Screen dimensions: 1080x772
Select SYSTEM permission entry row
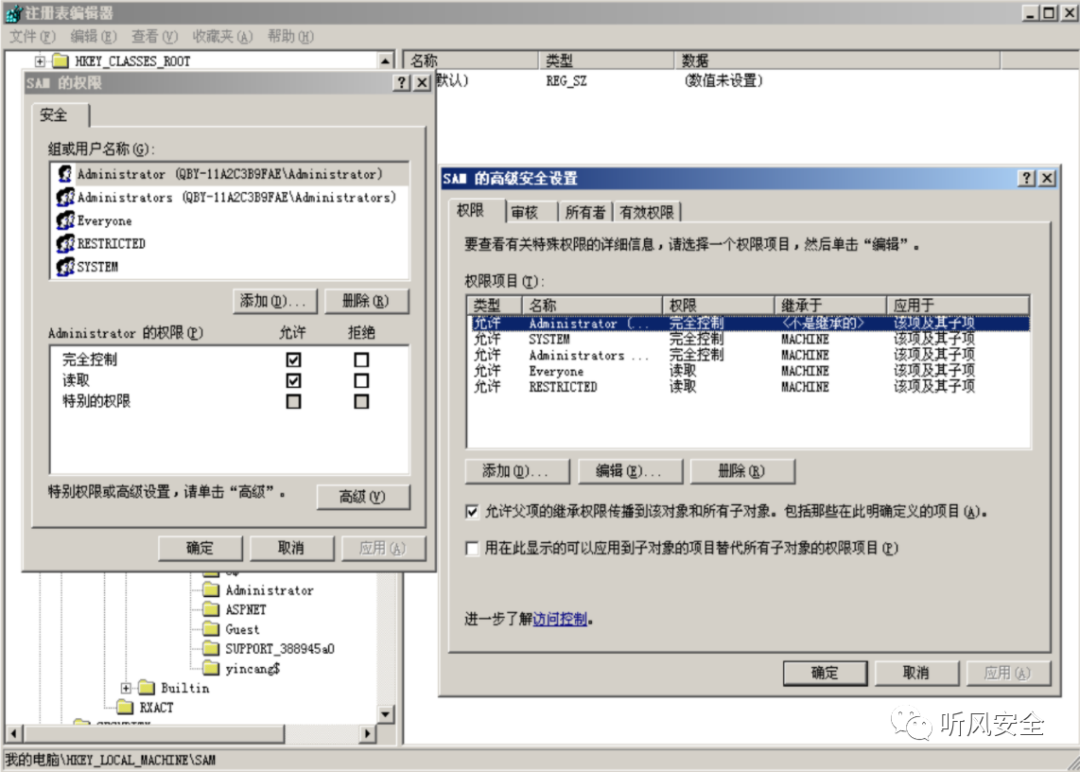749,340
